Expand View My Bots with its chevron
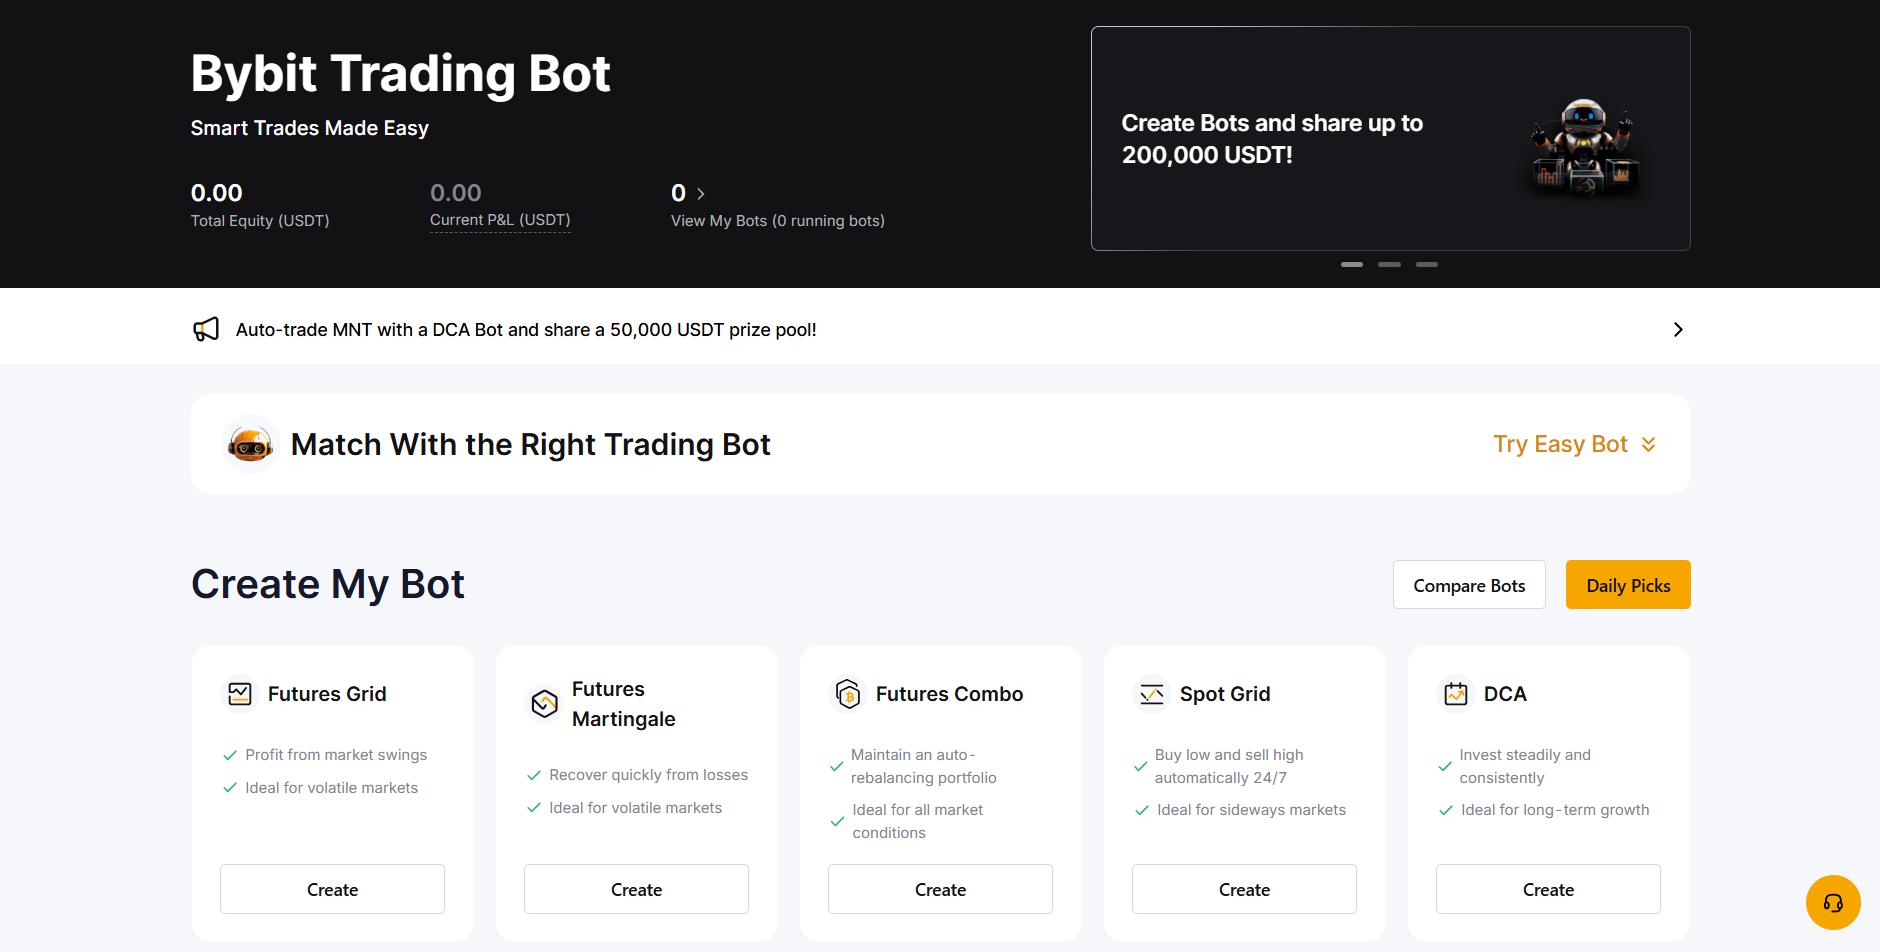Image resolution: width=1880 pixels, height=952 pixels. coord(700,193)
